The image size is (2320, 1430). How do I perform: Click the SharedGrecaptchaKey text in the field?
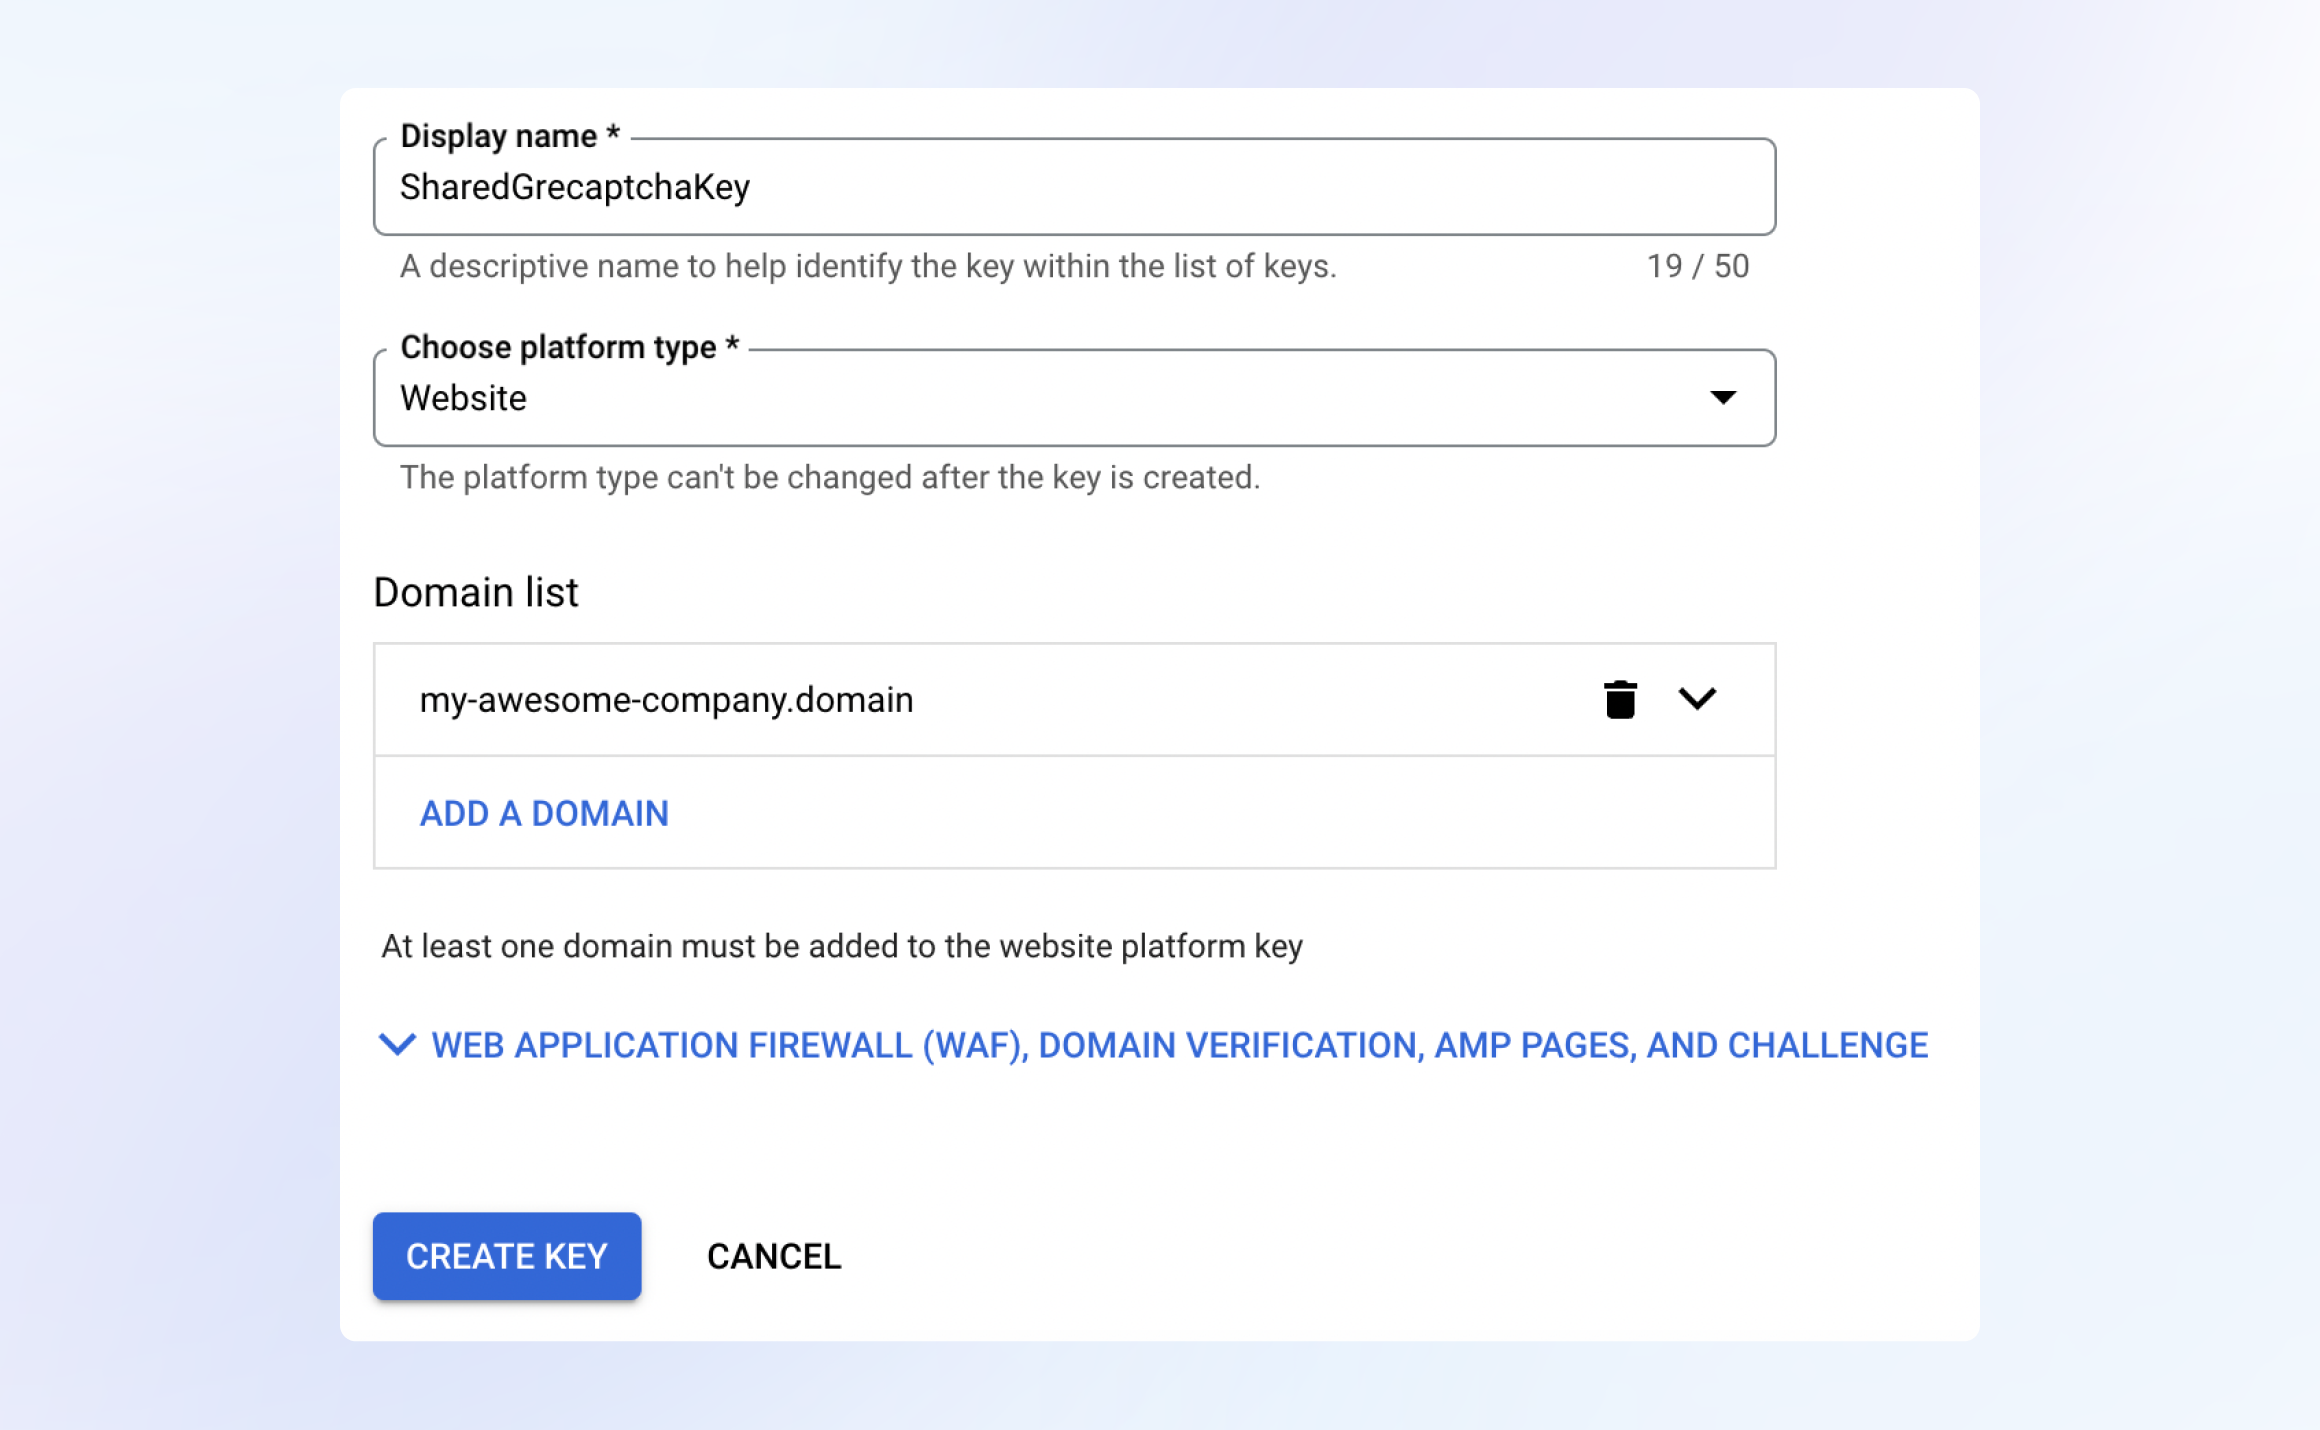point(575,187)
